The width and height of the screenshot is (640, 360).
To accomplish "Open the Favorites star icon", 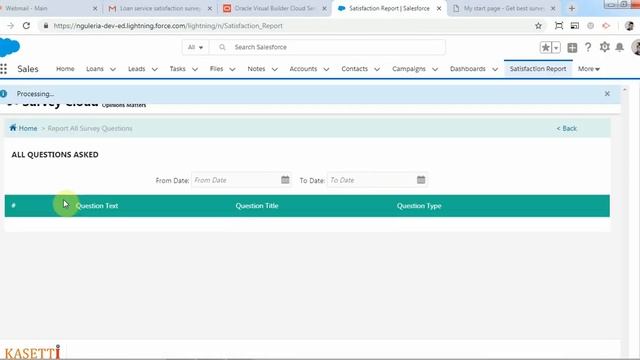I will 545,47.
